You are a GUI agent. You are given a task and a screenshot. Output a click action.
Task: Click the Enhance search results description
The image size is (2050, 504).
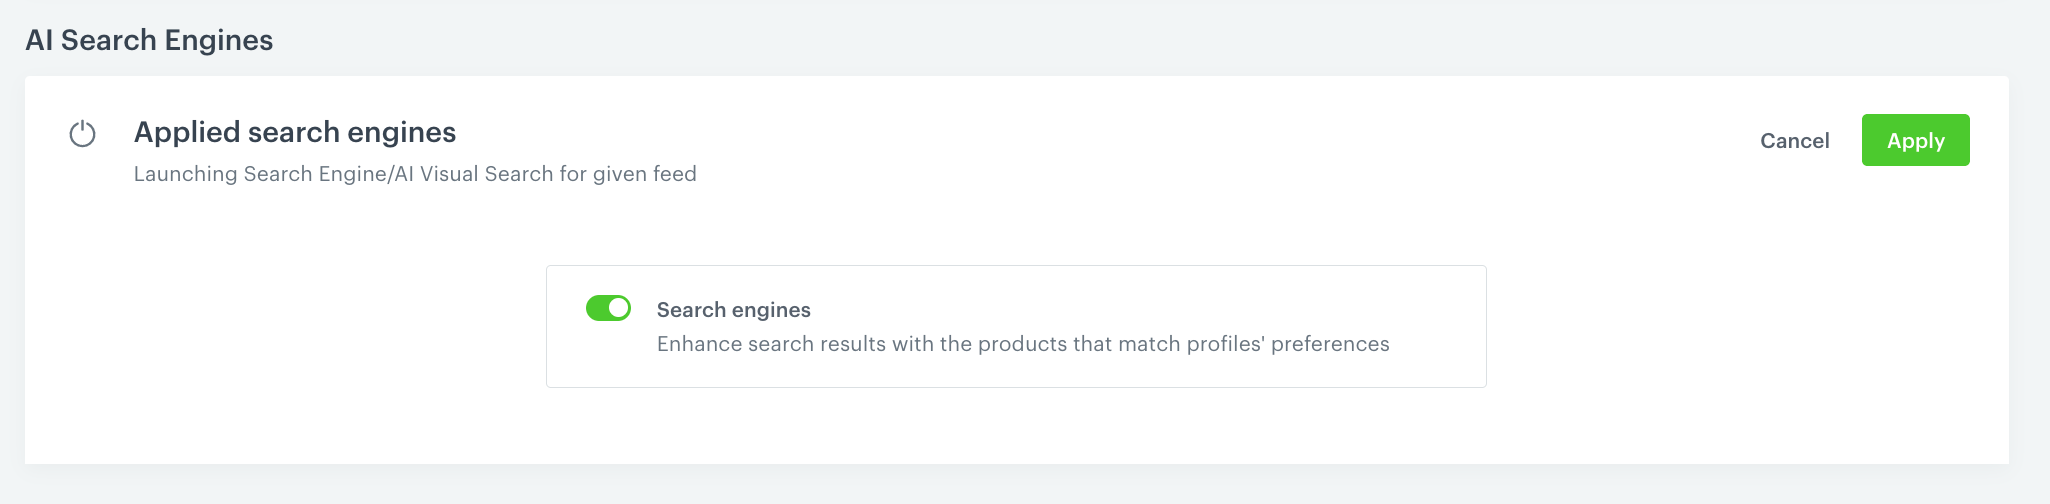click(x=1023, y=344)
